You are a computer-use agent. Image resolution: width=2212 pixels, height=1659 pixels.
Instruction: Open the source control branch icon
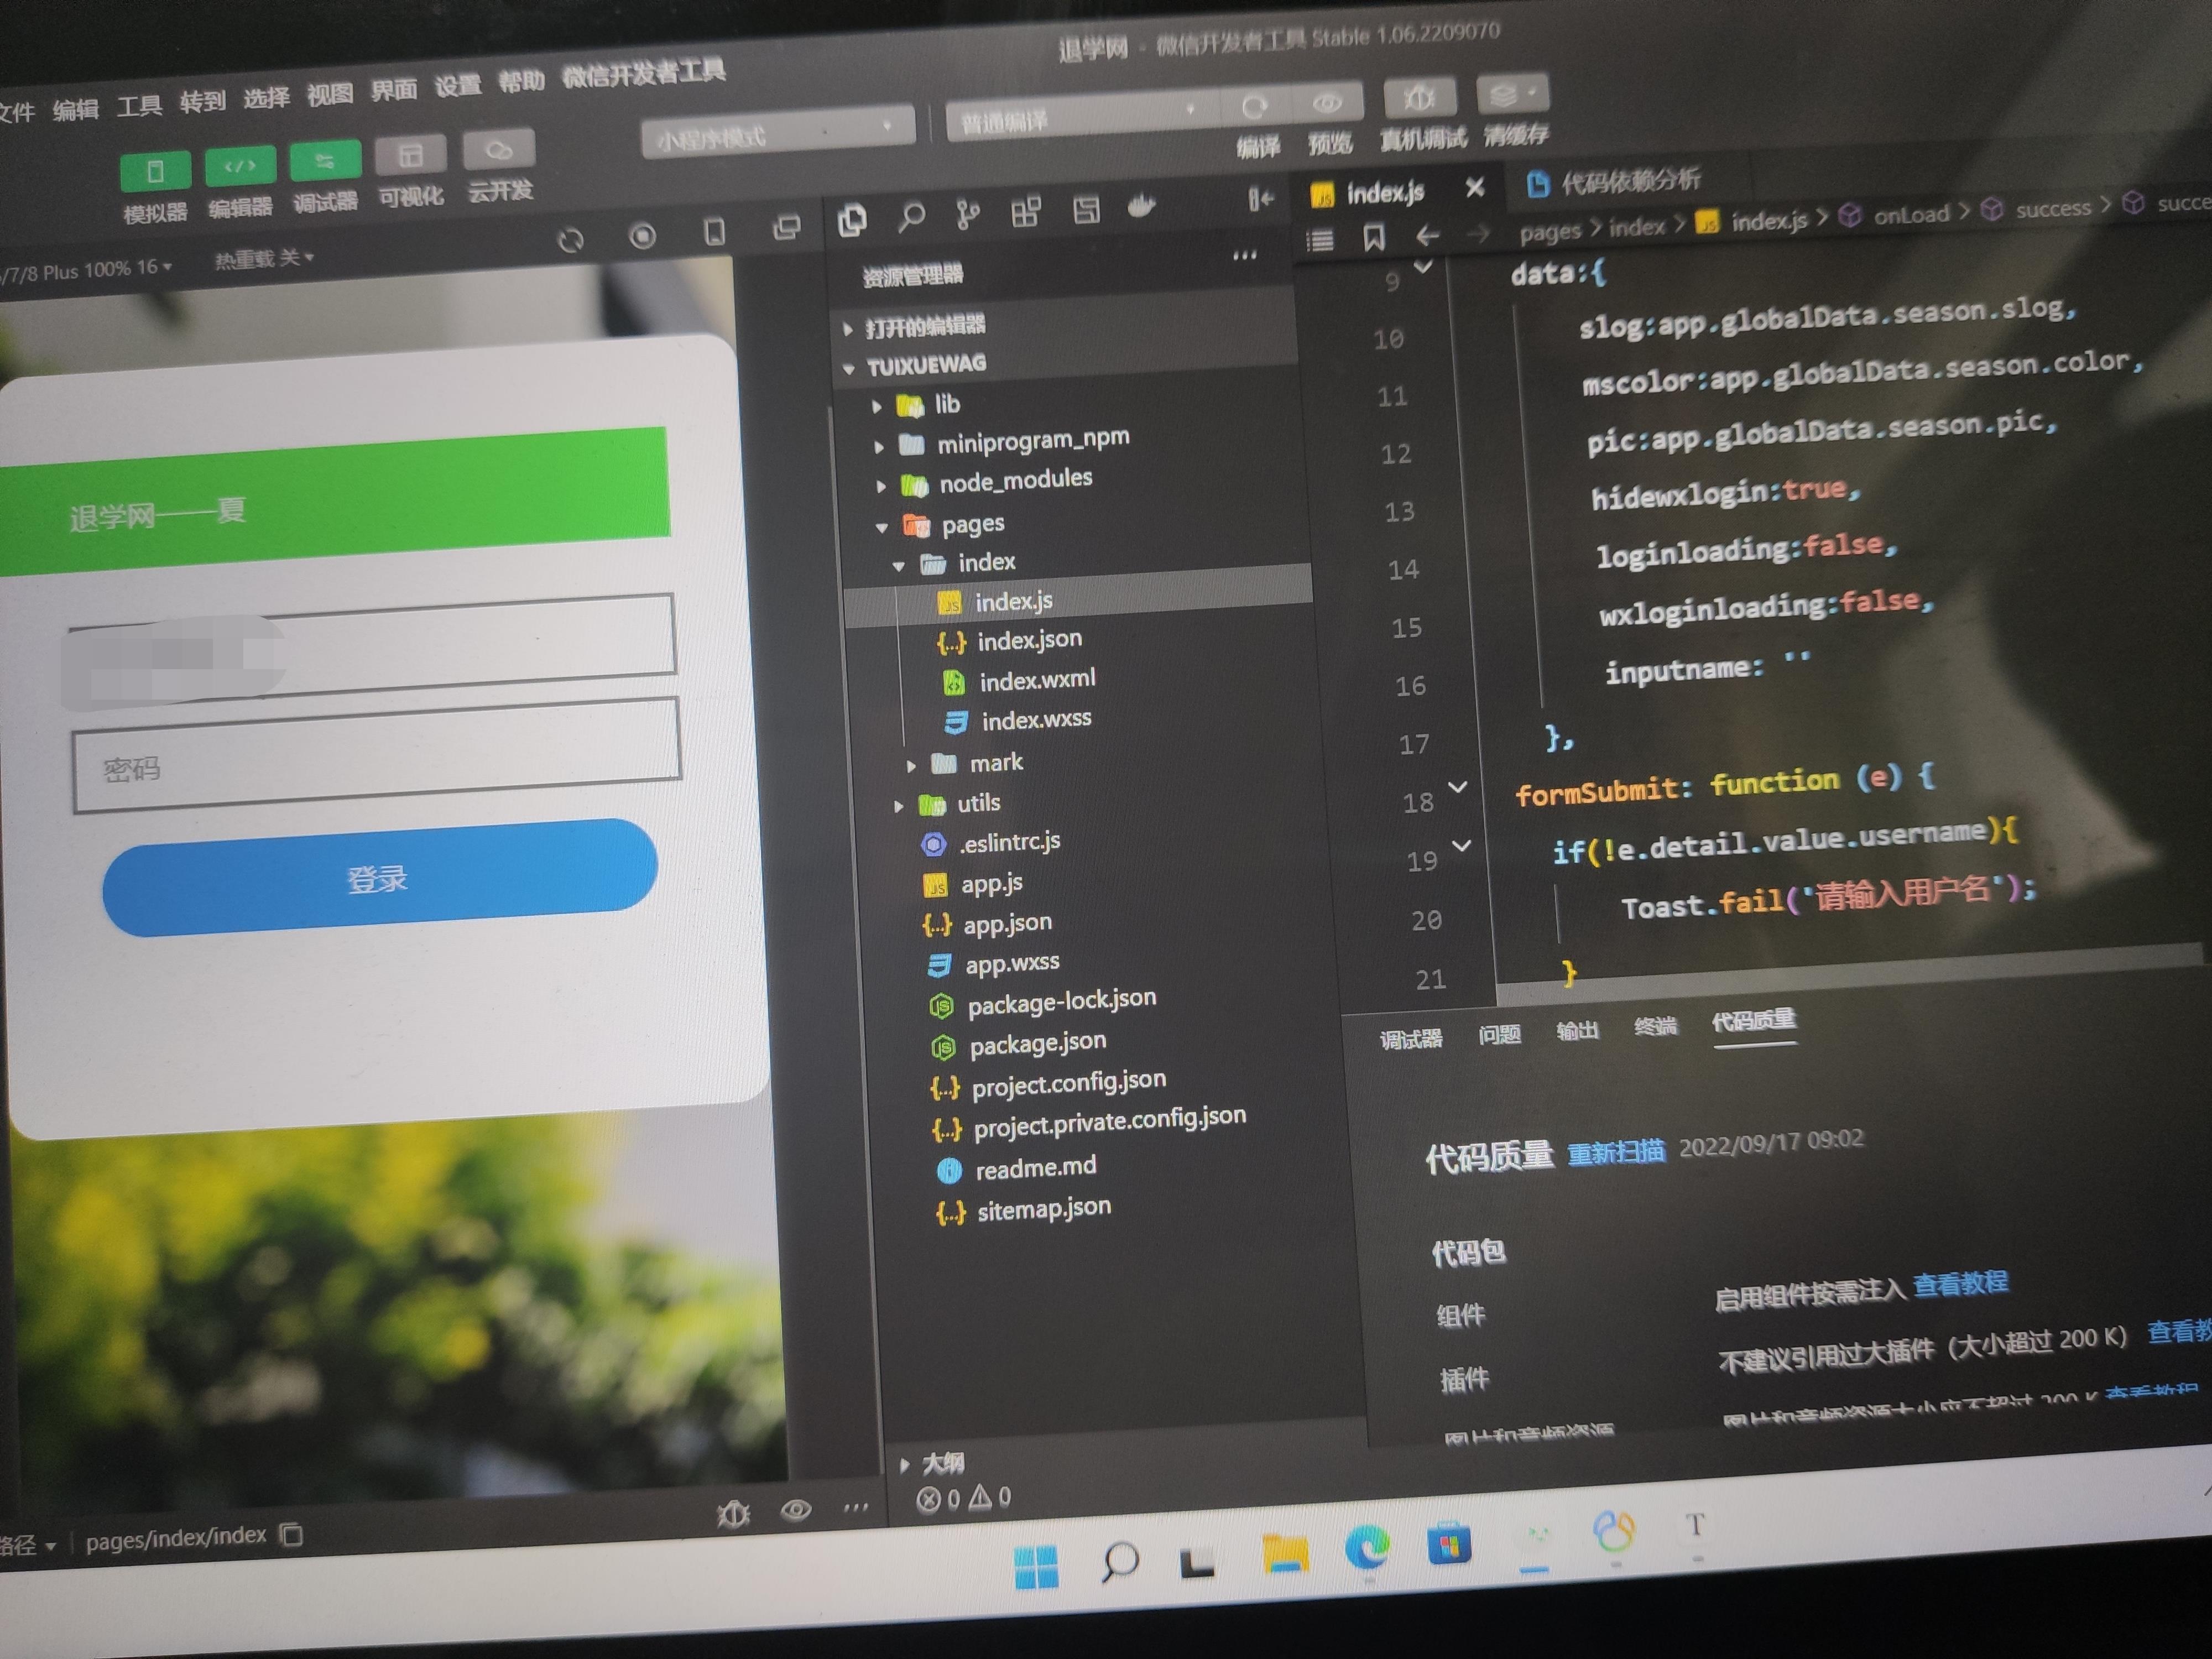click(967, 213)
